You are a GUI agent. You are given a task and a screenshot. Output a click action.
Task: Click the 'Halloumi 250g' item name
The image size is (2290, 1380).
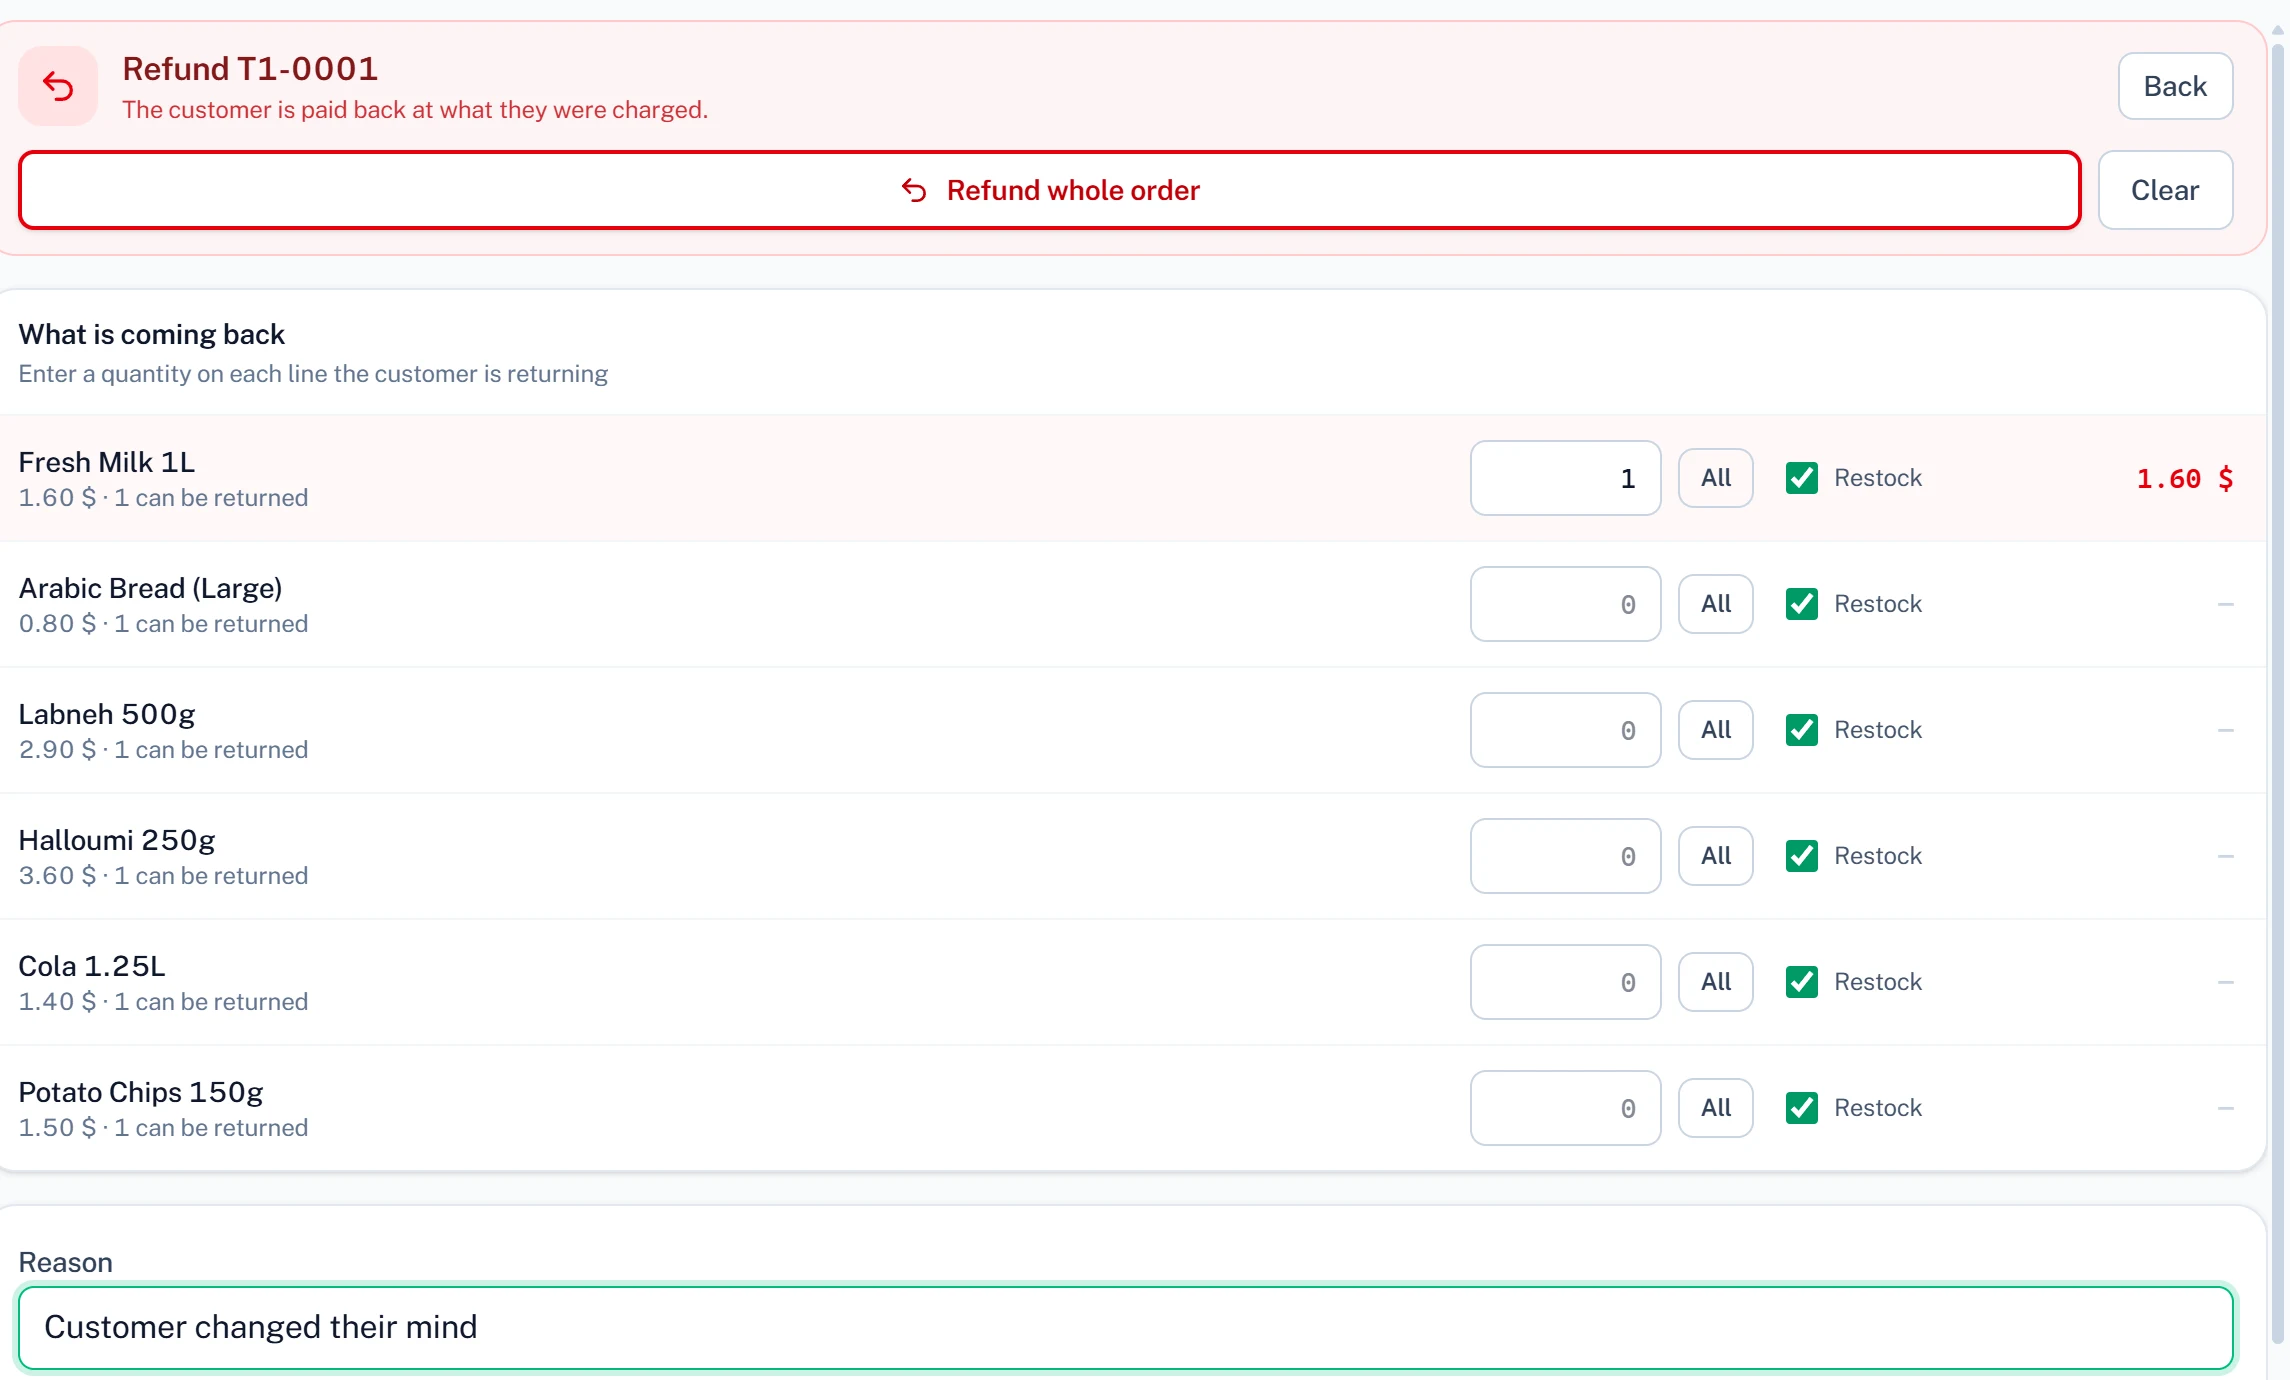pyautogui.click(x=117, y=840)
